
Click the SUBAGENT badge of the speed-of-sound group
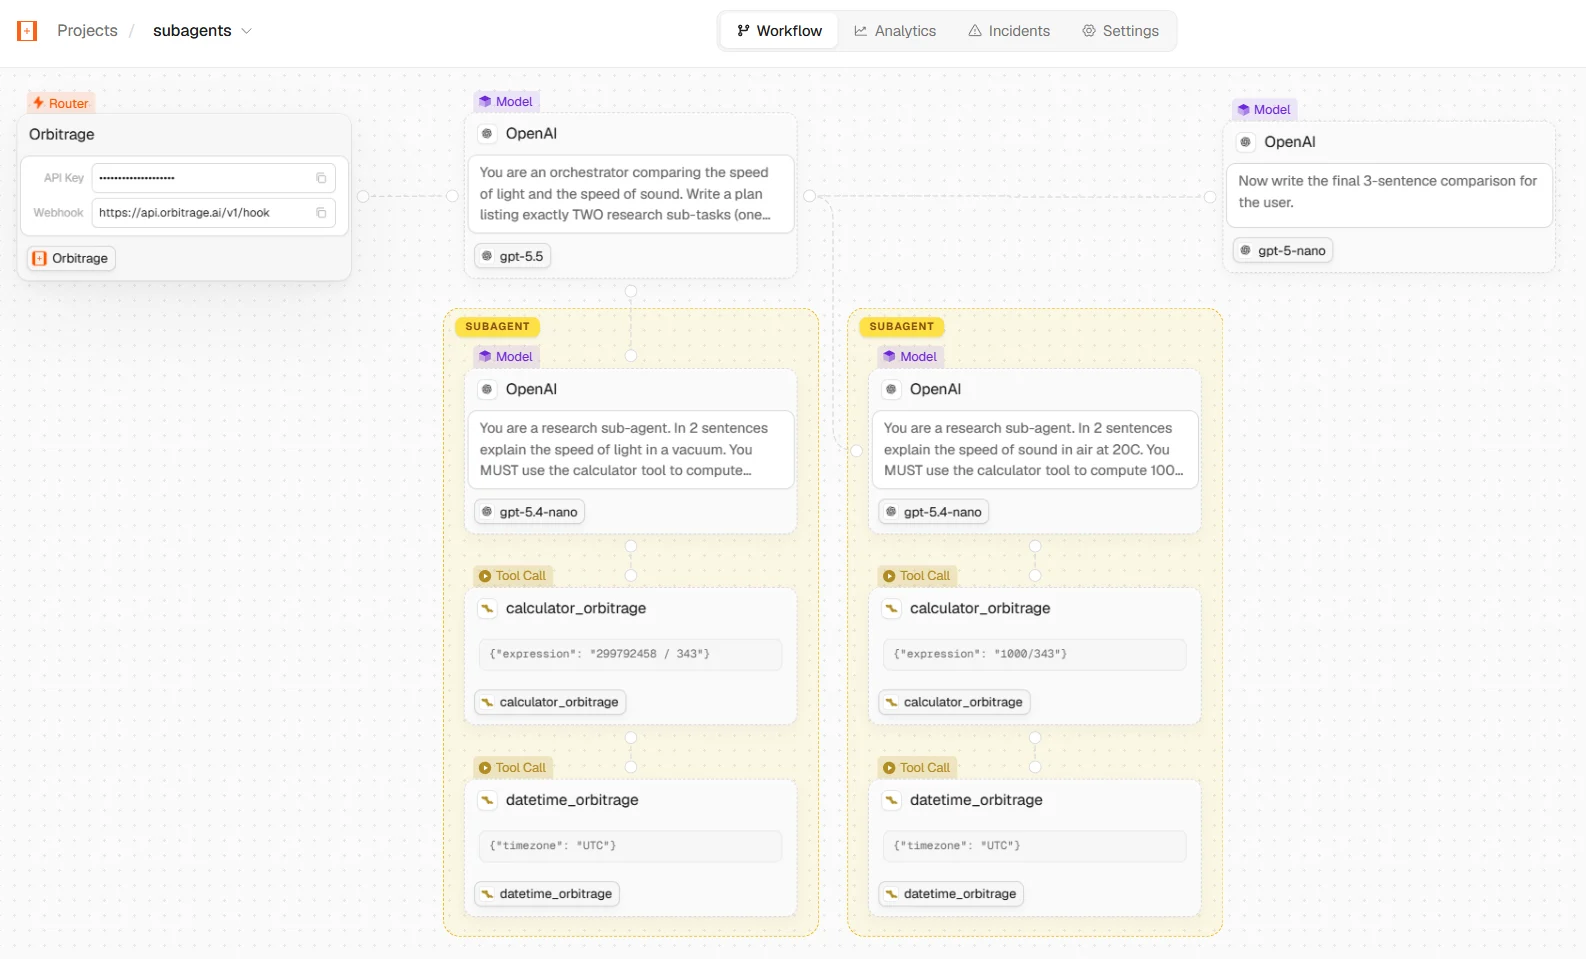click(901, 326)
